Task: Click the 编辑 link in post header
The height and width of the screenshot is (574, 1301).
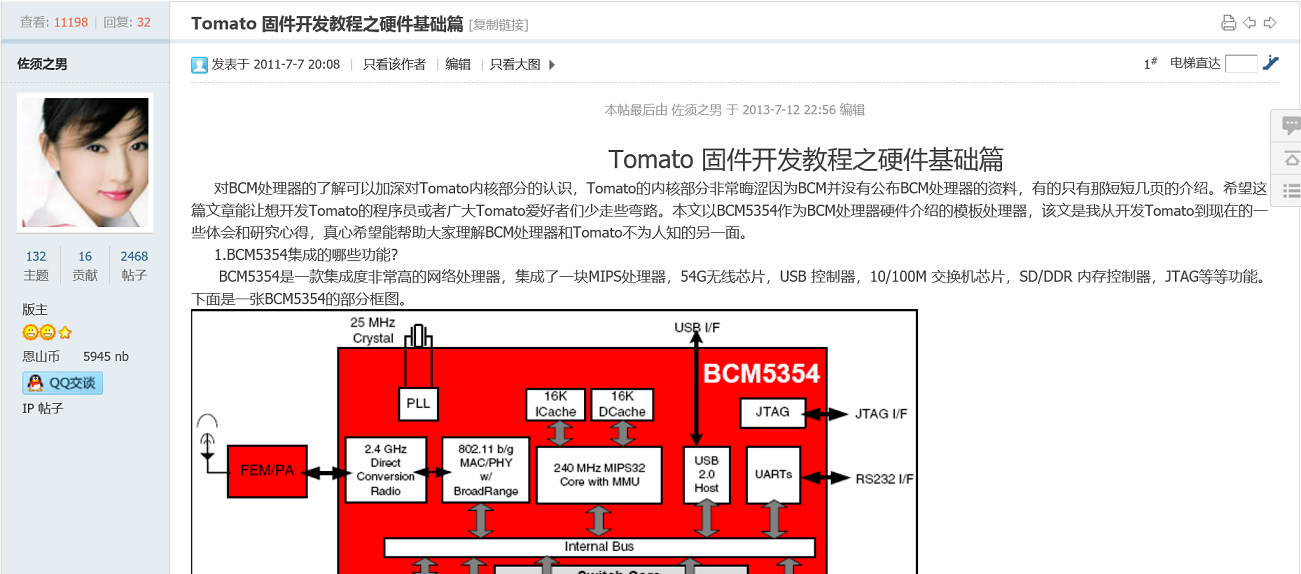Action: coord(458,64)
